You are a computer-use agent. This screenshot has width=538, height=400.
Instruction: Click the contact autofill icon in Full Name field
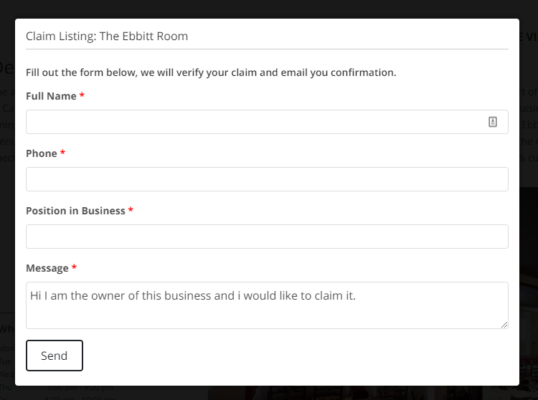[492, 122]
